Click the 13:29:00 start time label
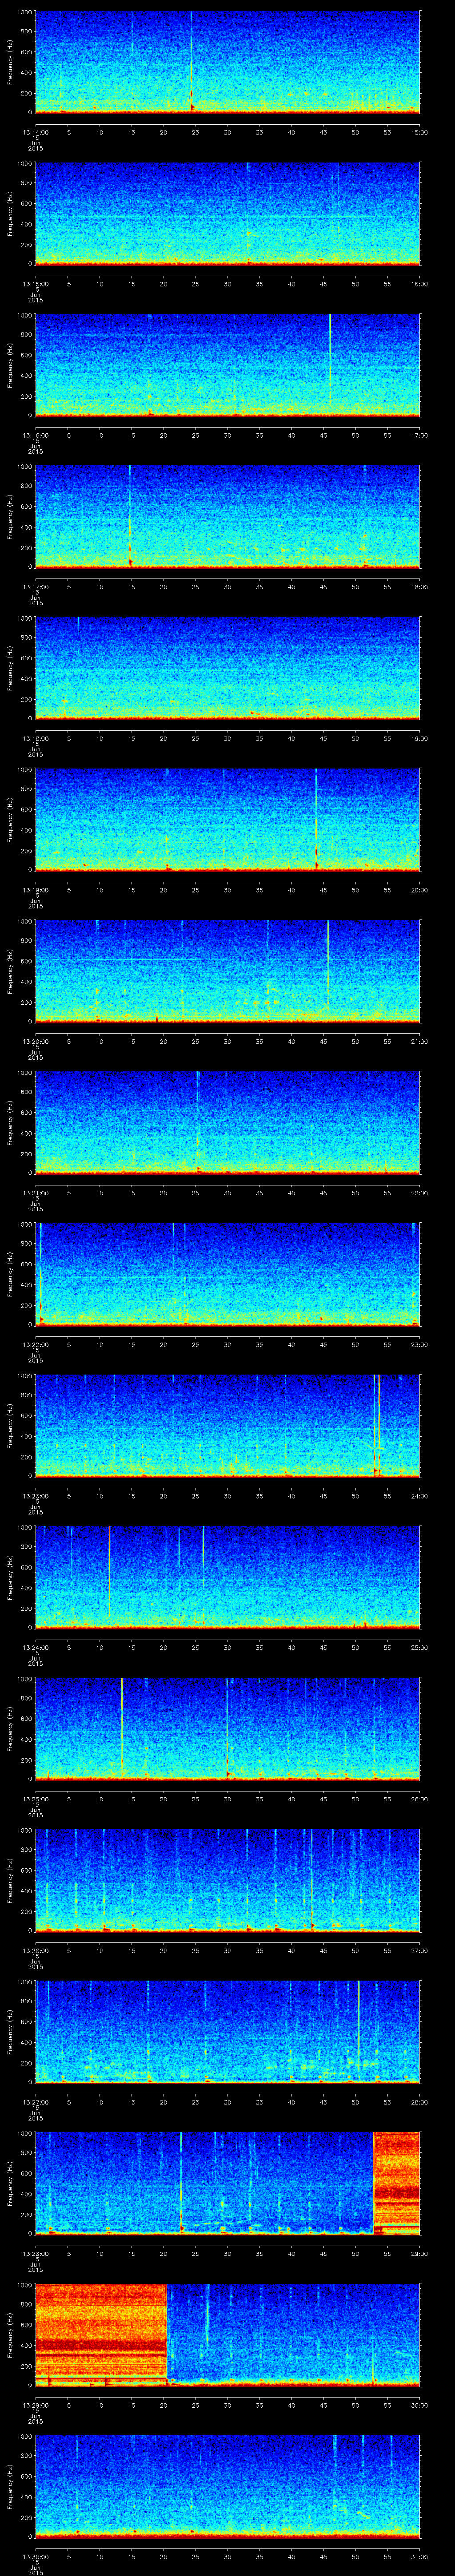Screen dimensions: 455x2576 coord(35,2405)
